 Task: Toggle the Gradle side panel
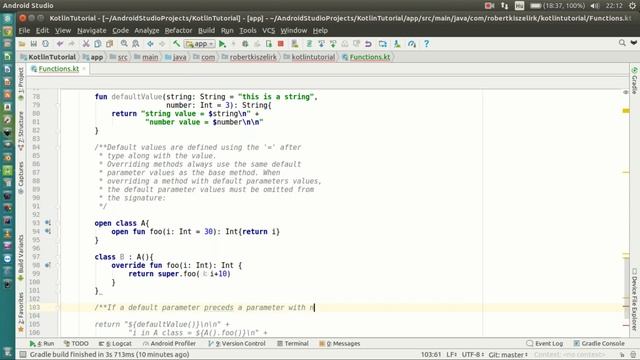[634, 80]
